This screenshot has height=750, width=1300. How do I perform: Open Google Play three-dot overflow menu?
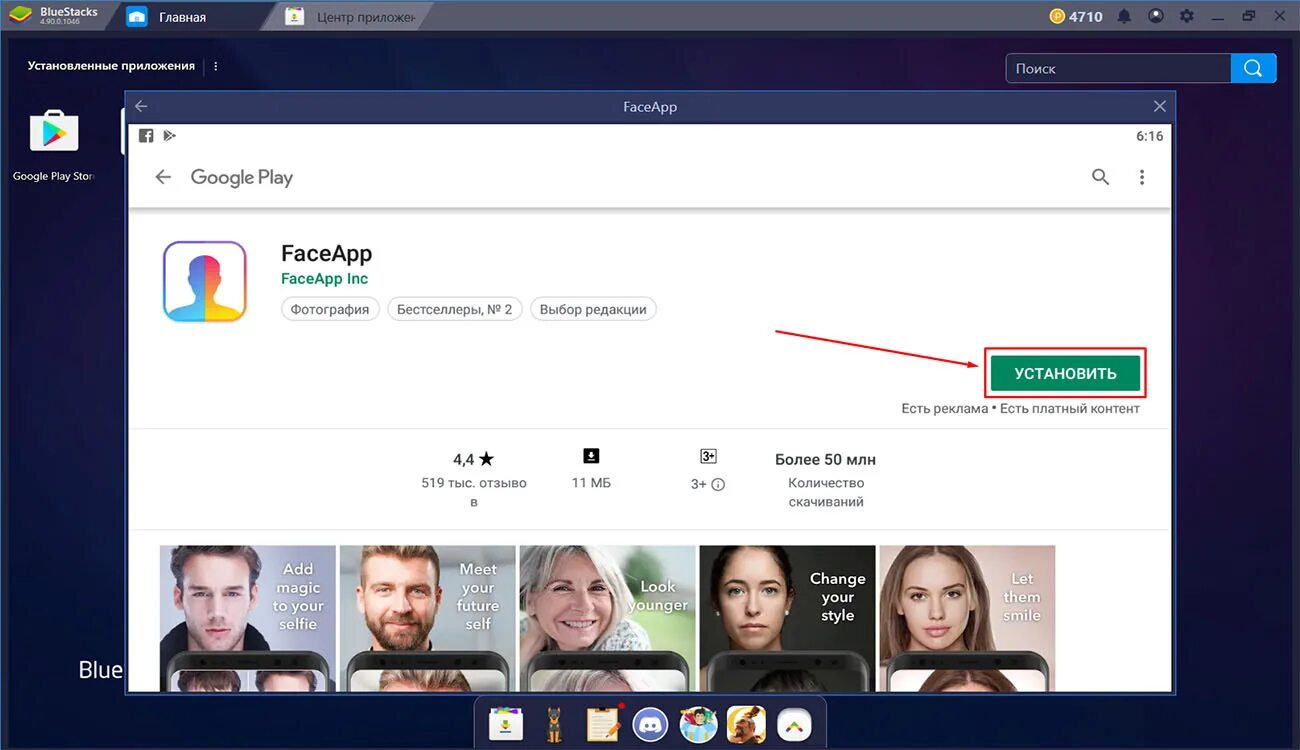[1142, 177]
